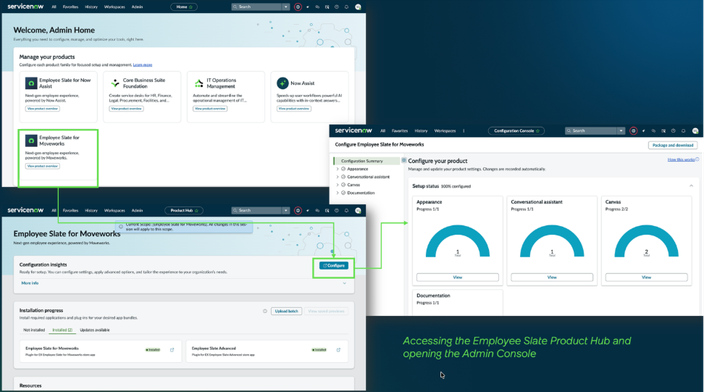Expand the Appearance tree node

click(338, 169)
